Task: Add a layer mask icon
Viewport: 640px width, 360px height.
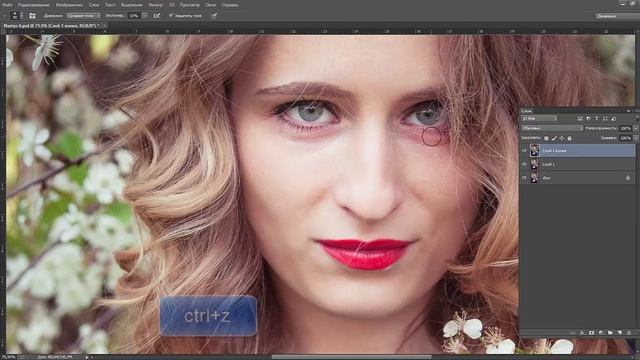Action: coord(591,333)
